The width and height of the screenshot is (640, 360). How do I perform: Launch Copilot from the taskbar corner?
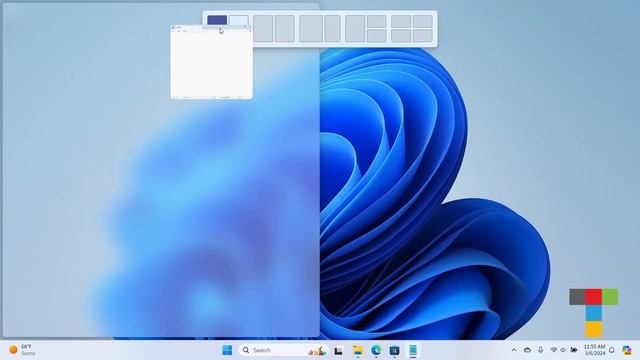click(x=627, y=350)
